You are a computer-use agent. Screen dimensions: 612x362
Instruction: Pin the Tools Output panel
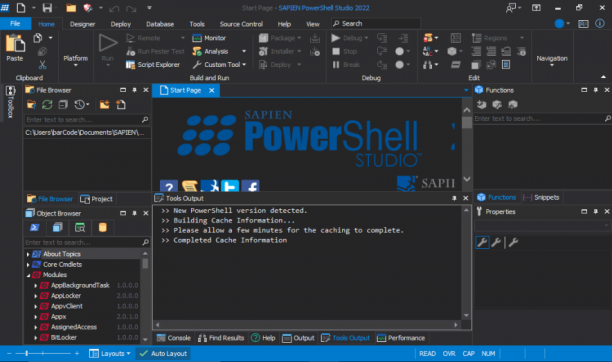[454, 198]
